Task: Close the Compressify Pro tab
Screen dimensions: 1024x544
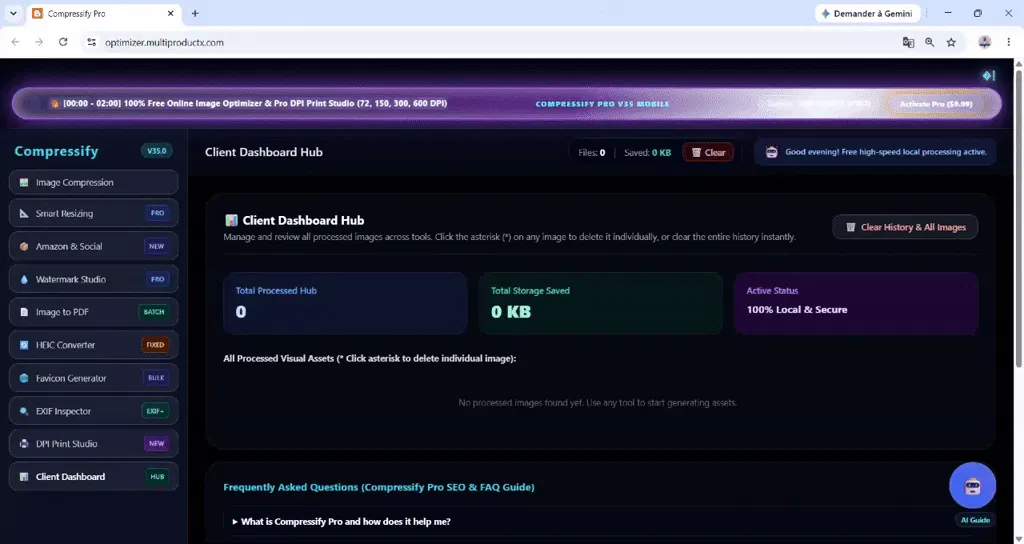Action: (170, 13)
